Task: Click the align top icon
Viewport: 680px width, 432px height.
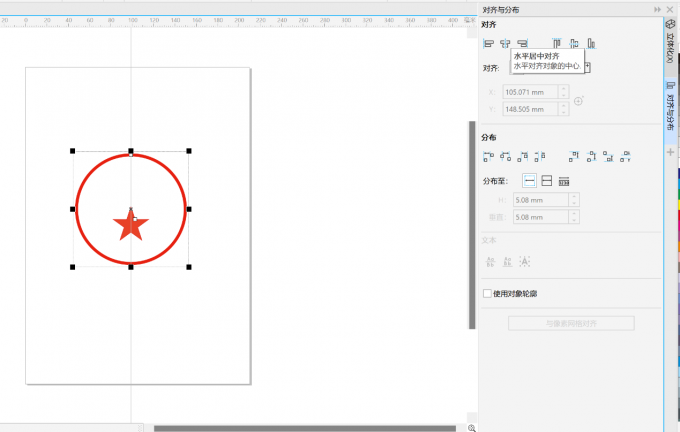Action: pyautogui.click(x=557, y=43)
